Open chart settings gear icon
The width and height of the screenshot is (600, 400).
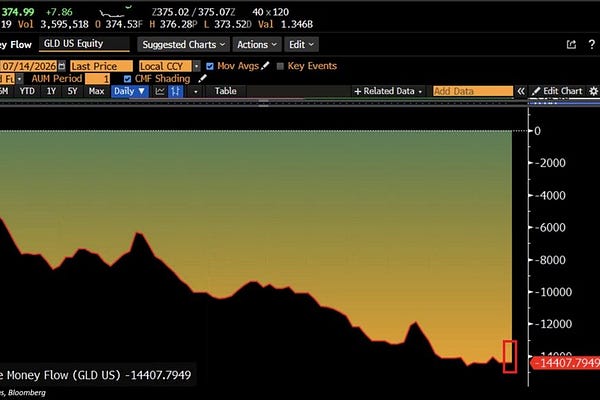click(593, 91)
